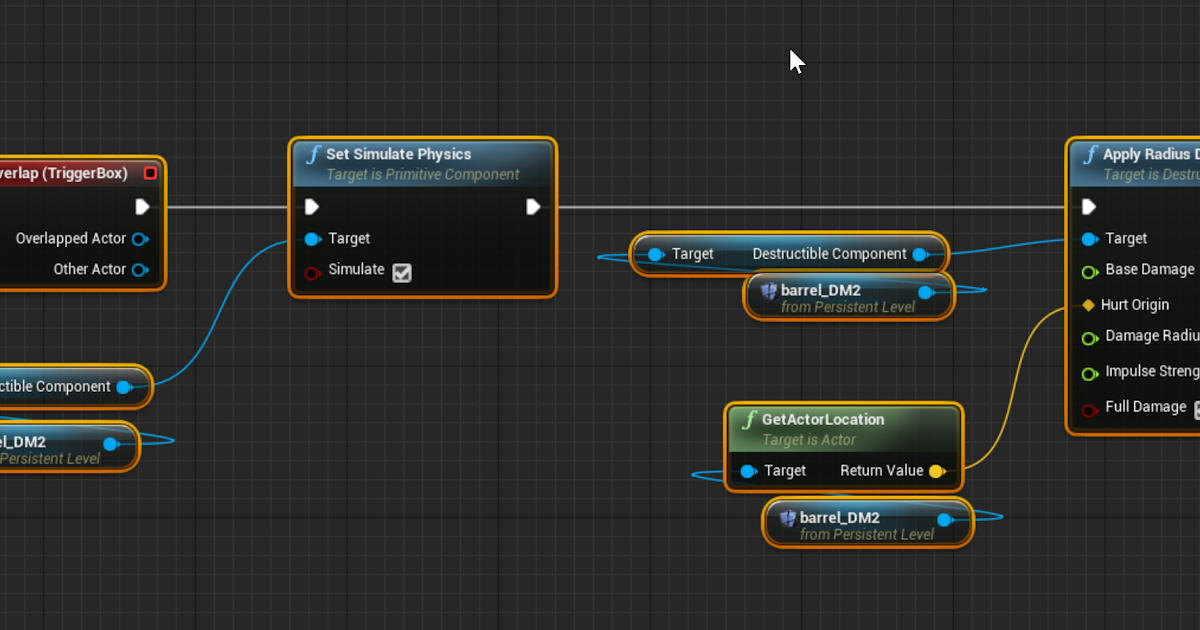Enable the Full Damage checkbox
Viewport: 1200px width, 630px height.
pos(1195,407)
